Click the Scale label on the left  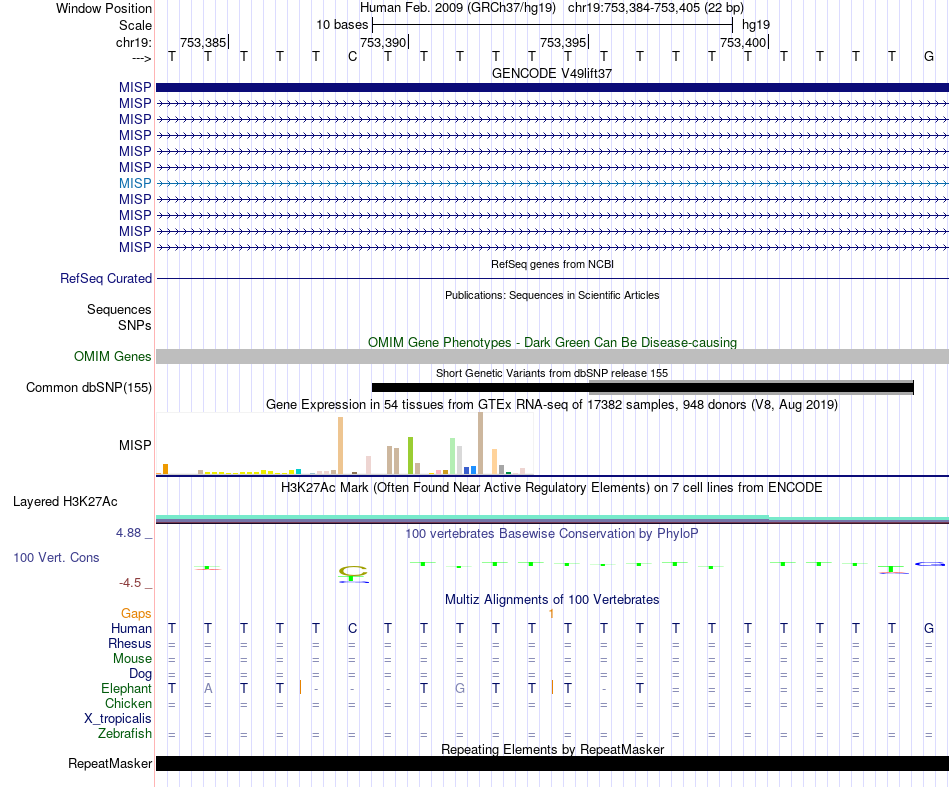point(135,25)
